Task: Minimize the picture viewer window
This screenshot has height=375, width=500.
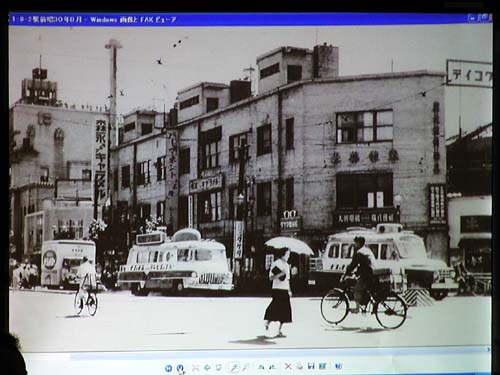Action: [472, 18]
